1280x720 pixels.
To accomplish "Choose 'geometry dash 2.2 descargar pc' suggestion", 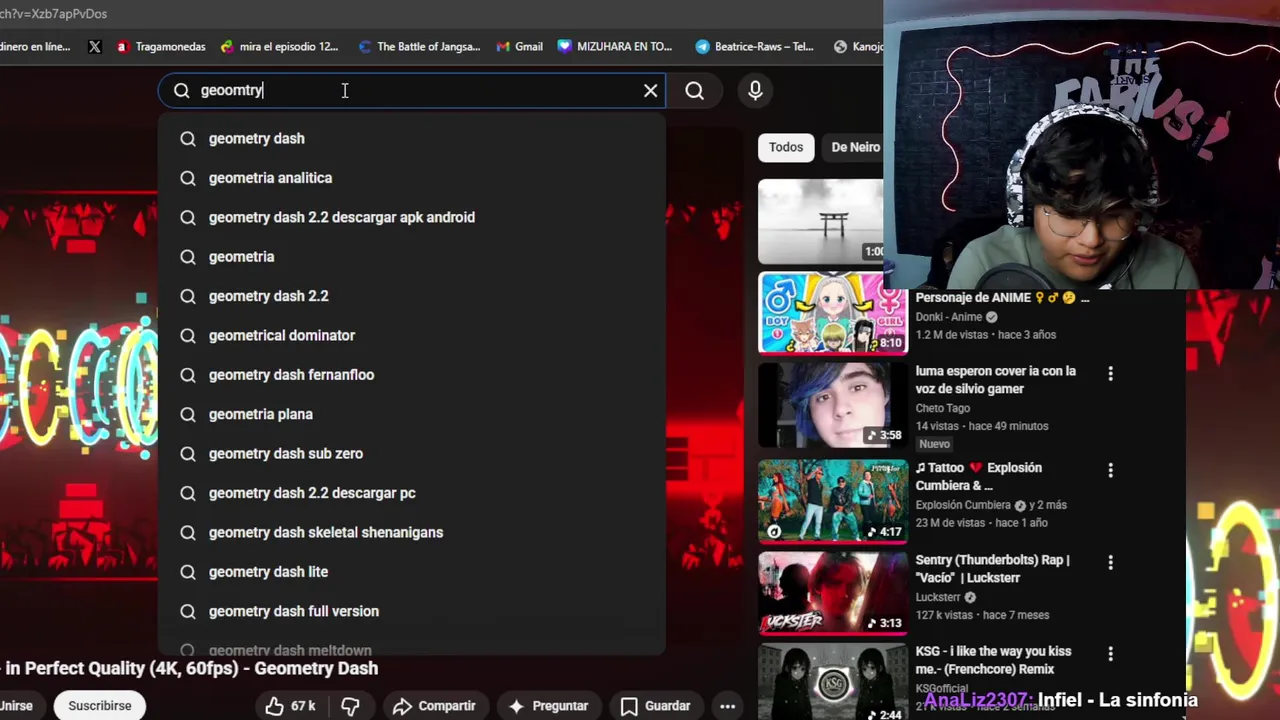I will tap(411, 493).
